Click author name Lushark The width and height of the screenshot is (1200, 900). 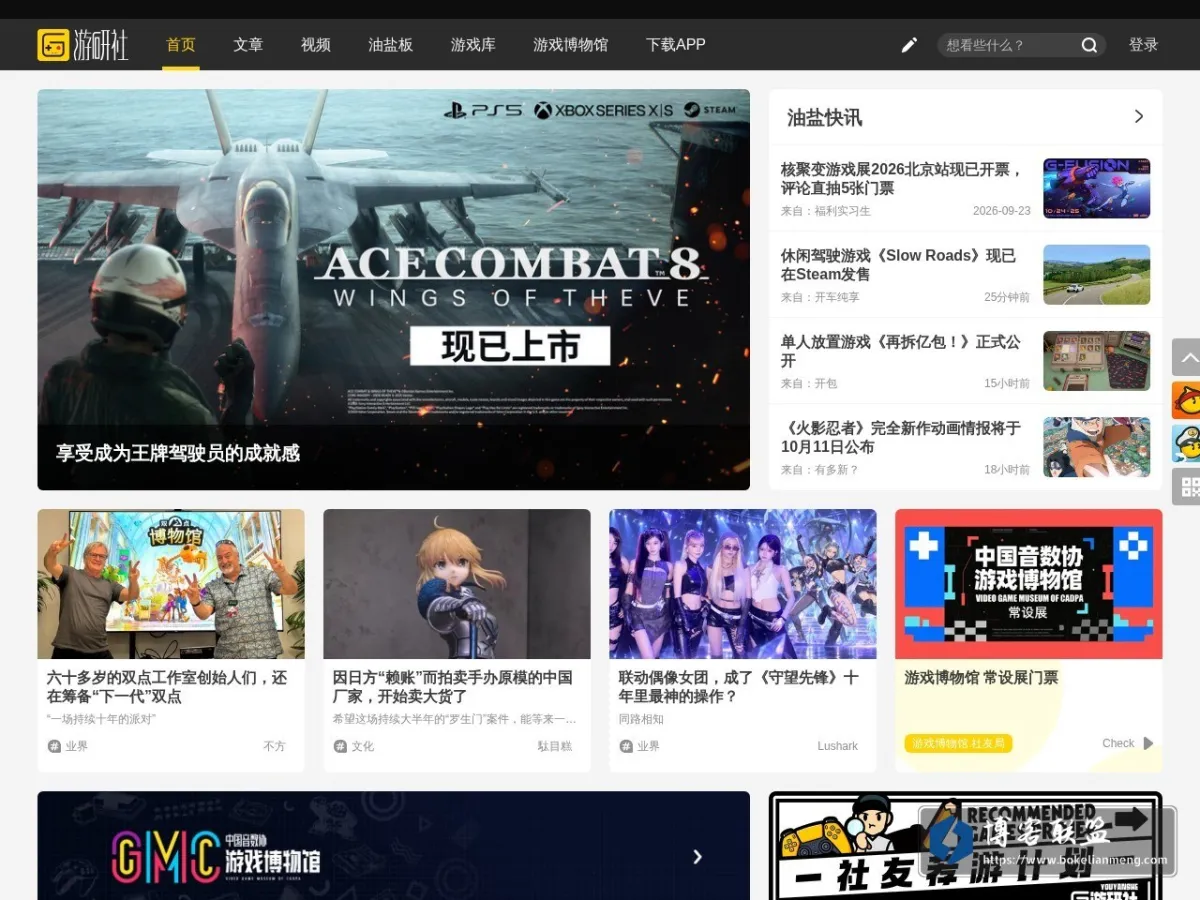click(838, 746)
